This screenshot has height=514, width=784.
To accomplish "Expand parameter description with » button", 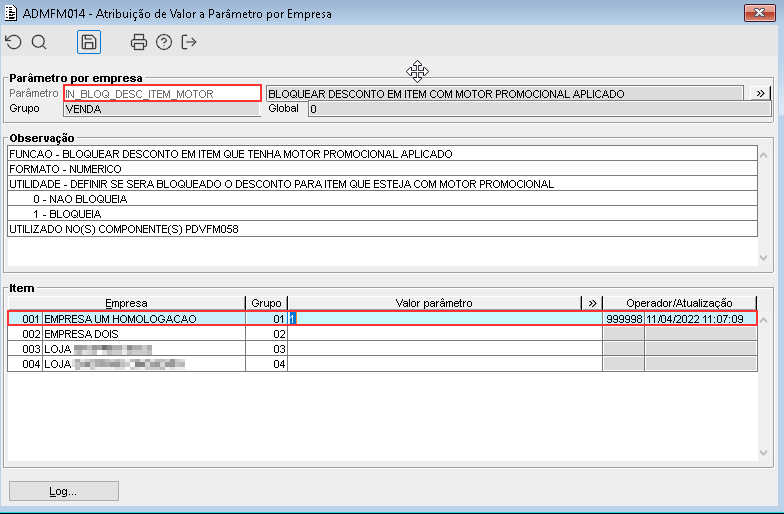I will point(760,94).
